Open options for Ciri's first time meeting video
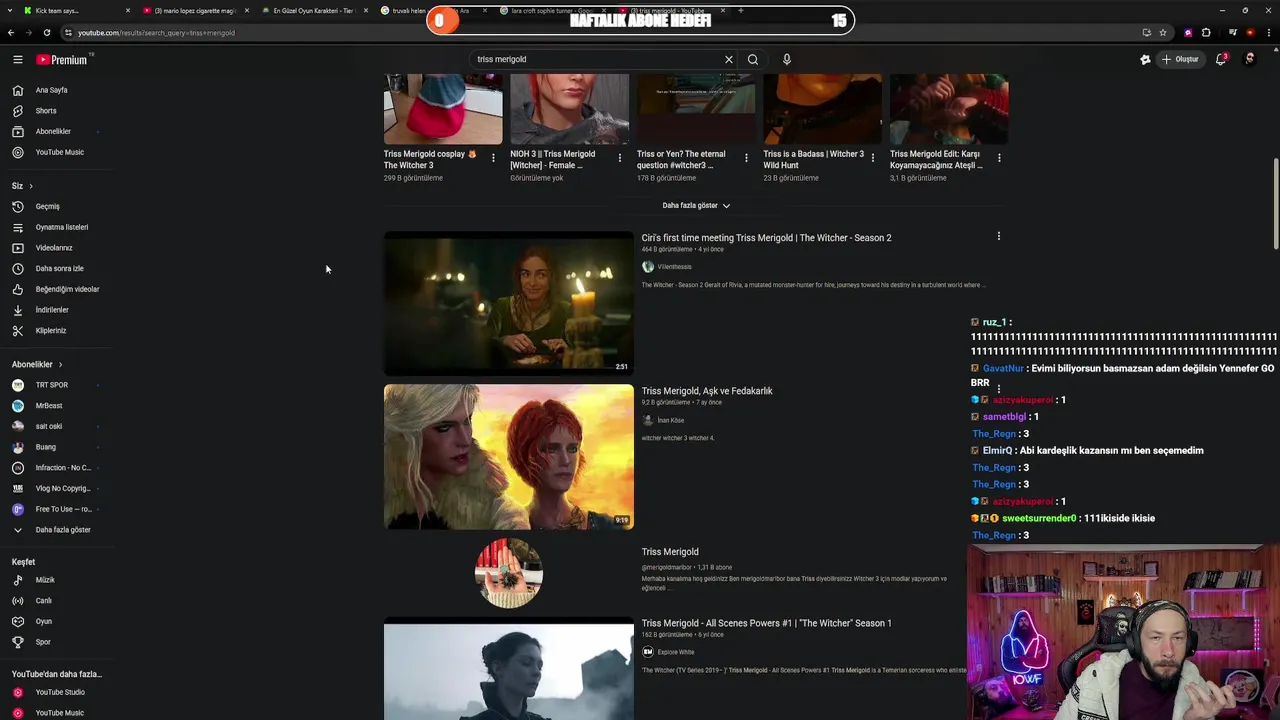Viewport: 1280px width, 720px height. 998,237
